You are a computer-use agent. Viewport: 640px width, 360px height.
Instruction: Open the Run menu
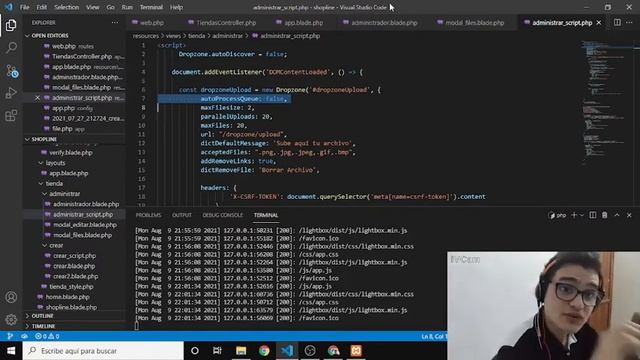pyautogui.click(x=127, y=7)
